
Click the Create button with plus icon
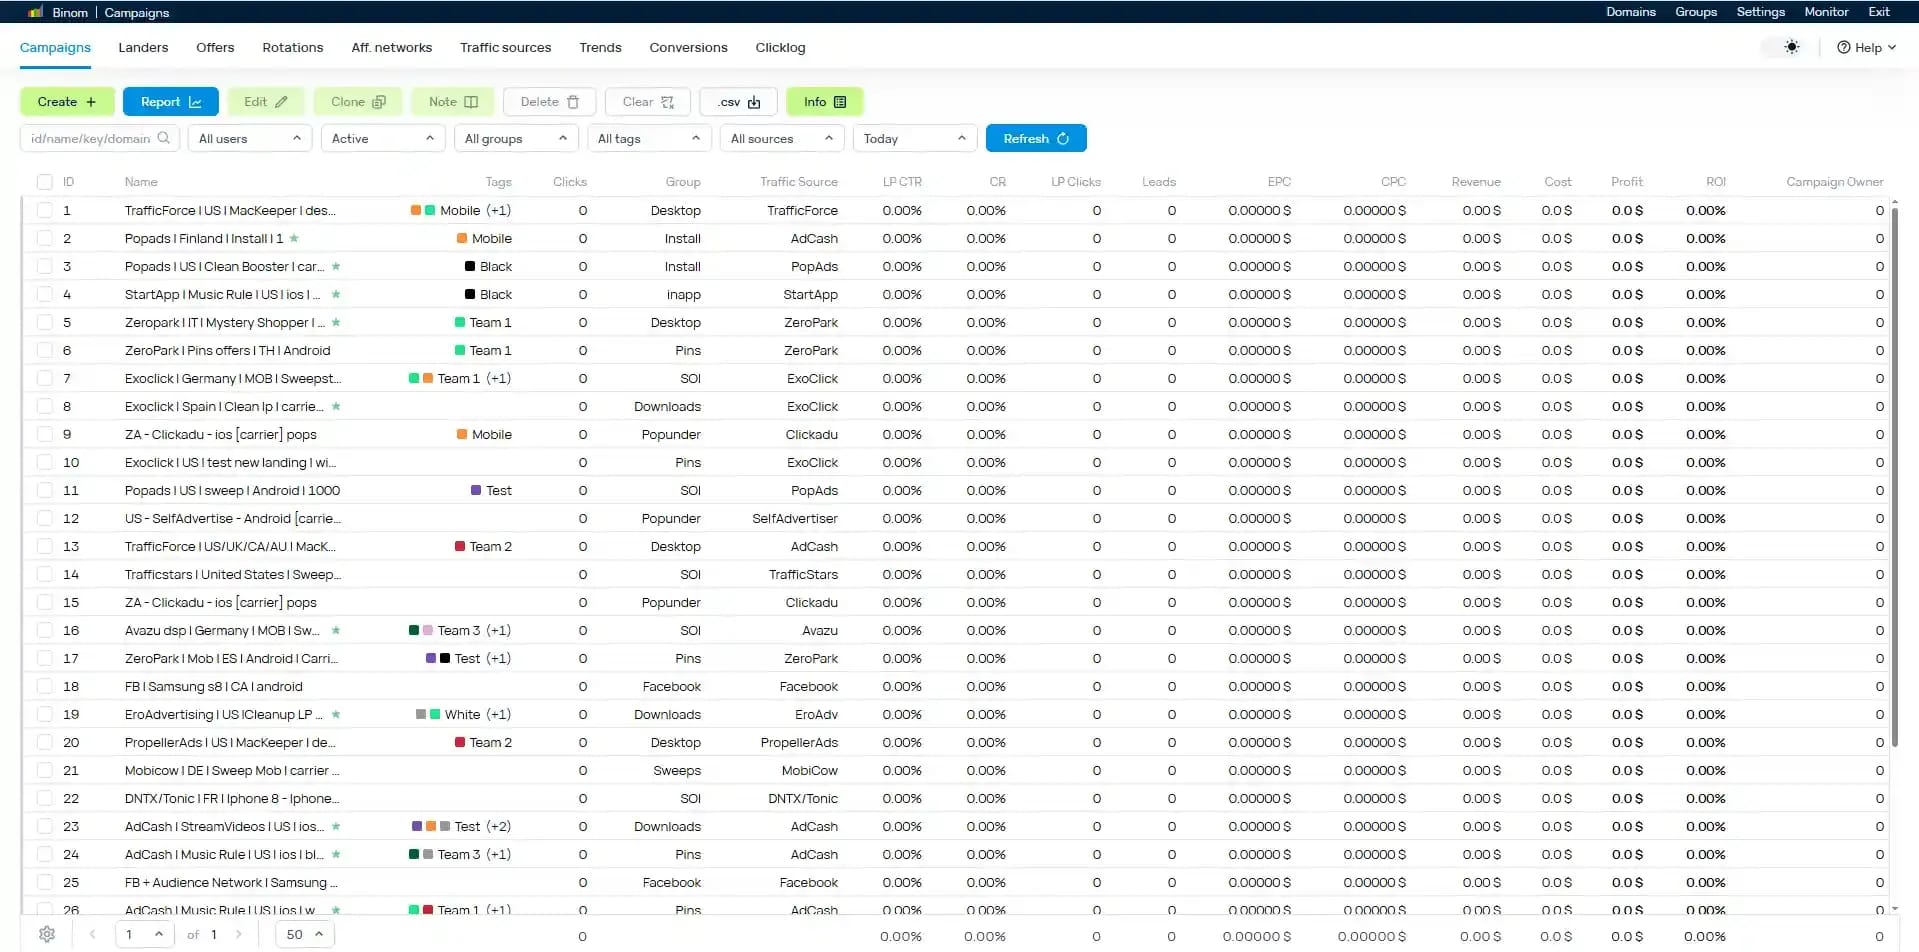67,102
